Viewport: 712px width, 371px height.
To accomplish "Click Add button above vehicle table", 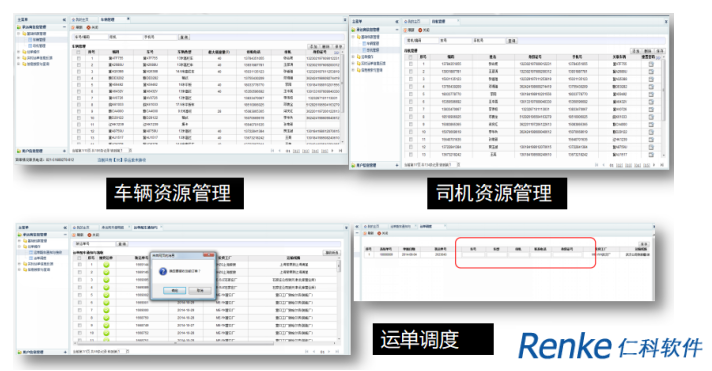I will 313,46.
